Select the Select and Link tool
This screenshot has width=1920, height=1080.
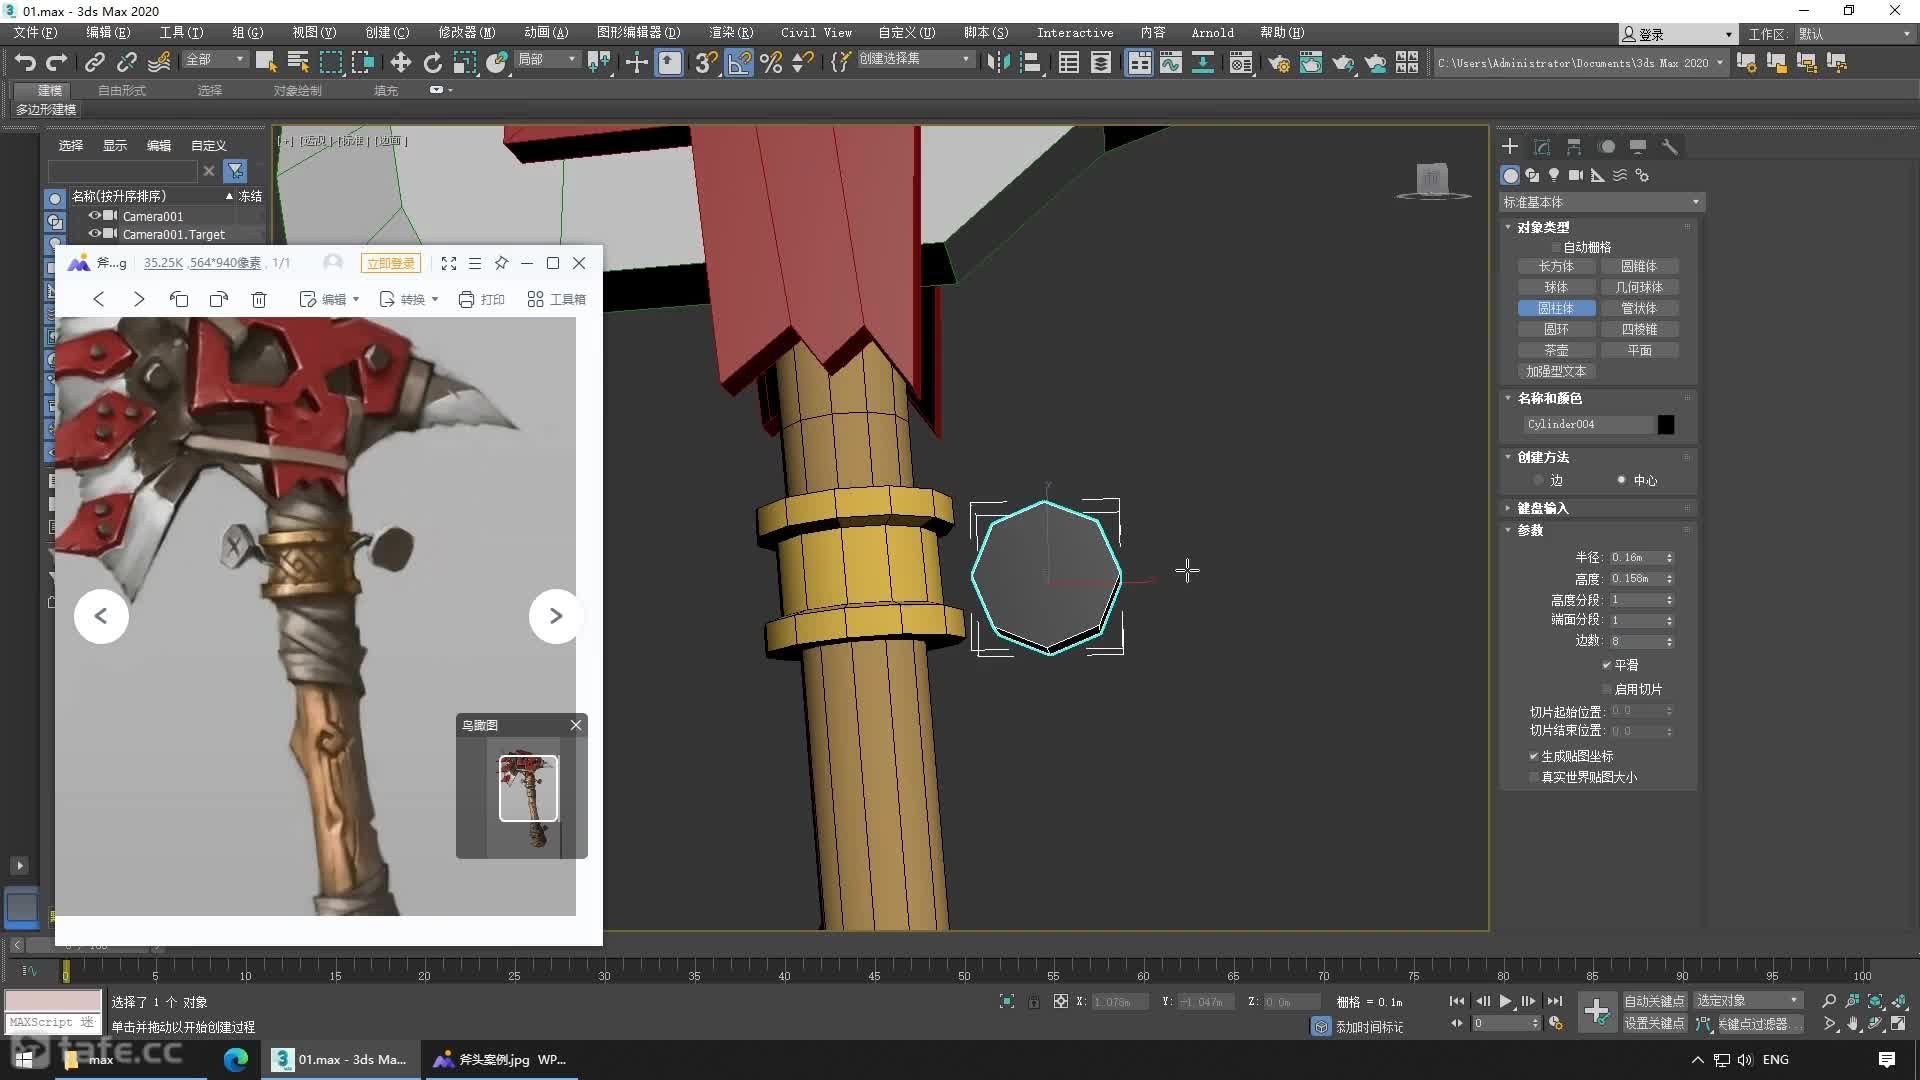(x=94, y=62)
